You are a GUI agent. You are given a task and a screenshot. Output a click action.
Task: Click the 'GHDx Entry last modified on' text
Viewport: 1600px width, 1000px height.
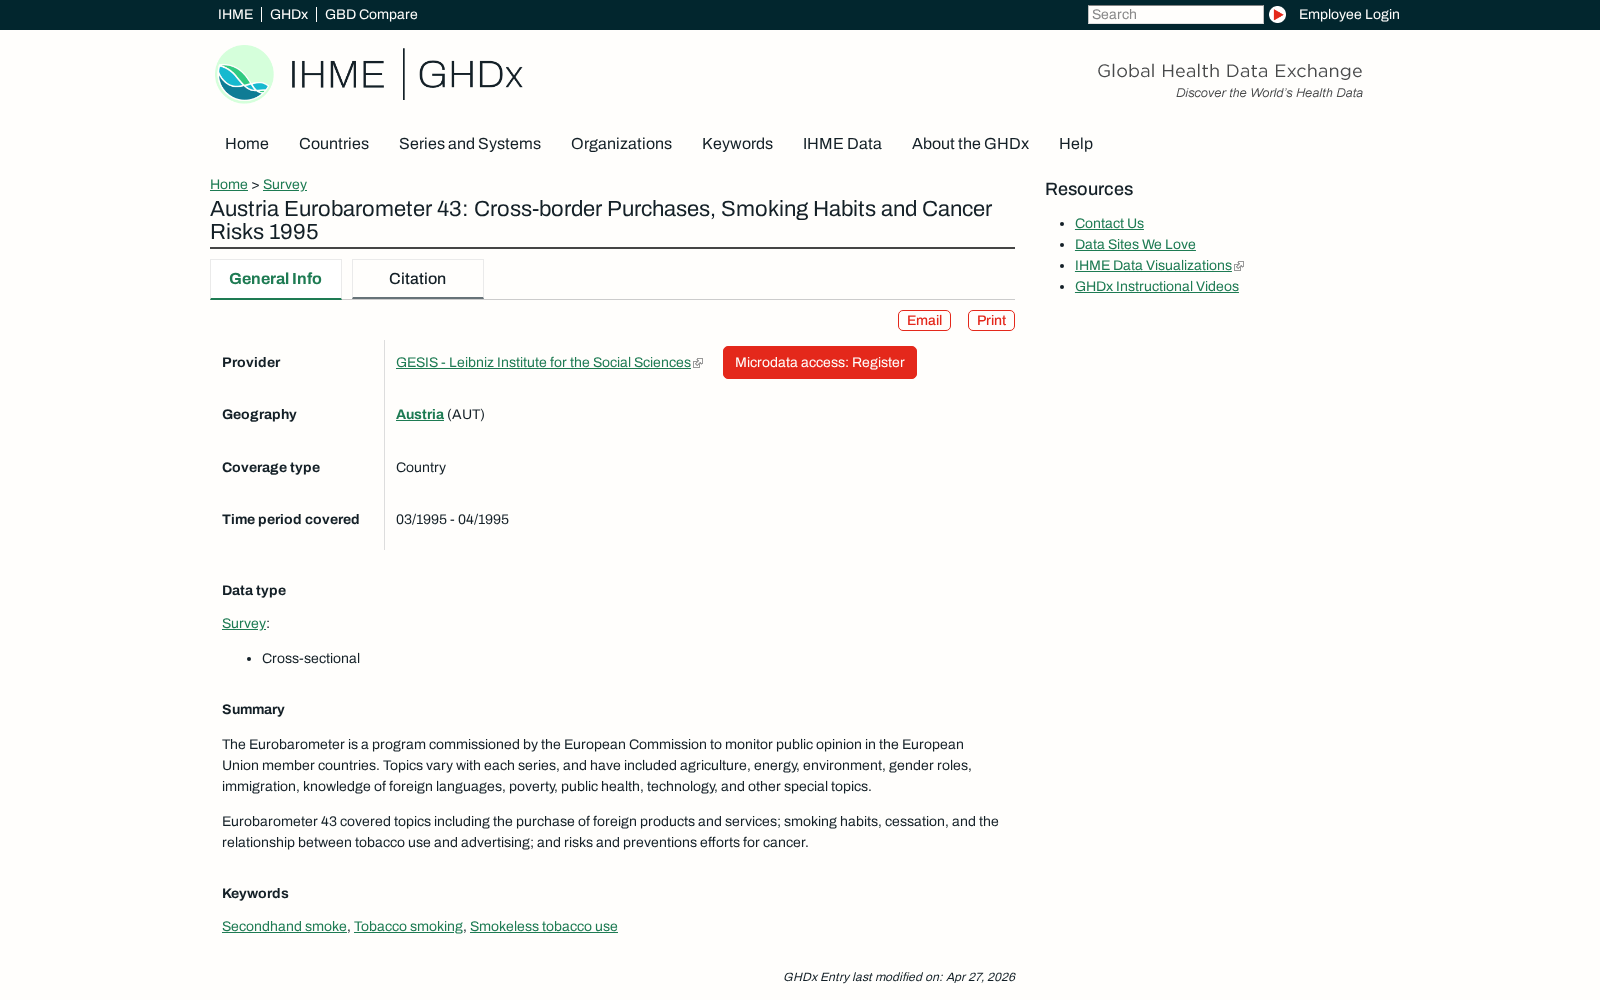tap(899, 977)
